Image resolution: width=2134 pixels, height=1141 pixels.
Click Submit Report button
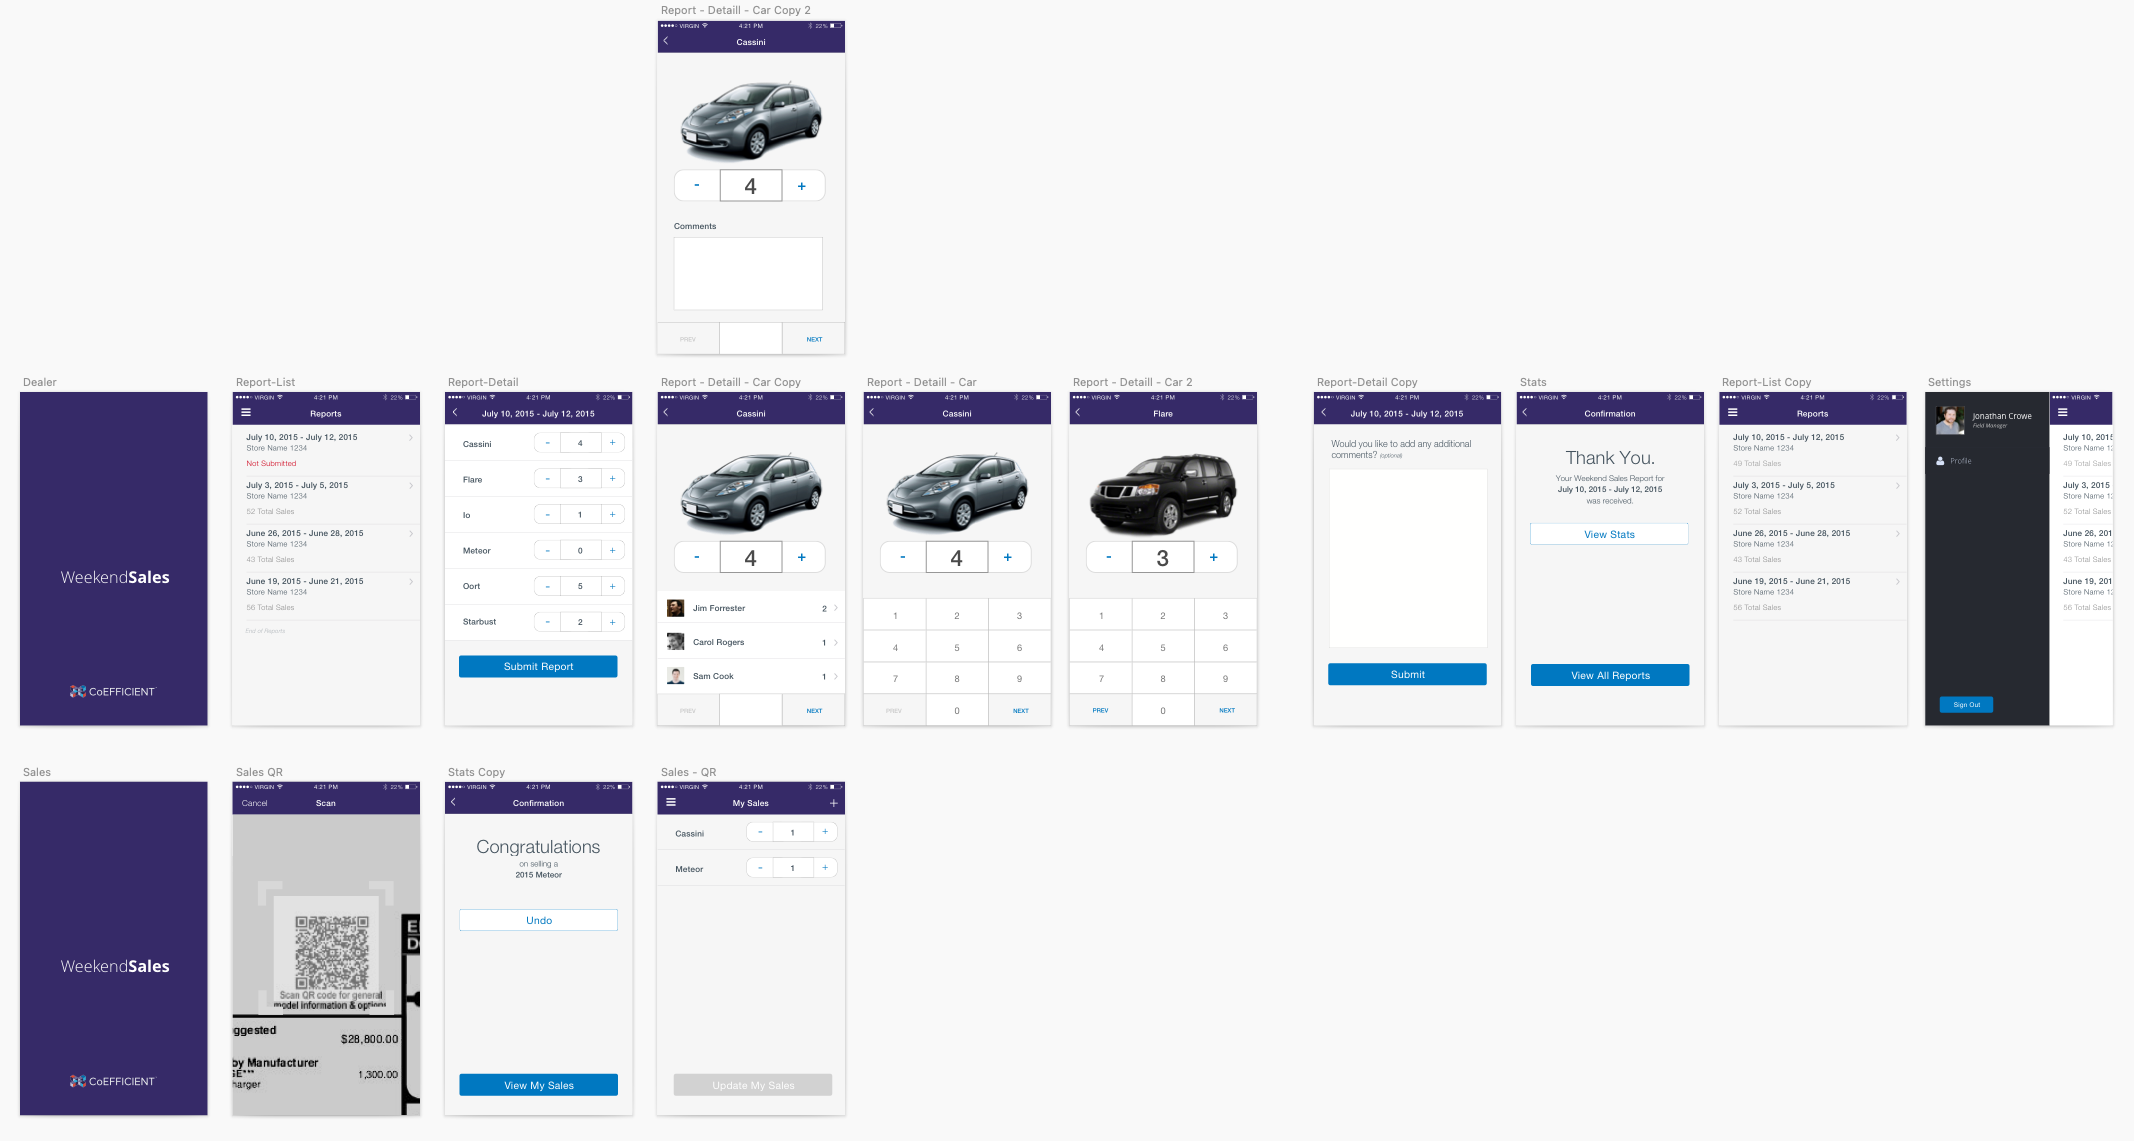click(538, 666)
